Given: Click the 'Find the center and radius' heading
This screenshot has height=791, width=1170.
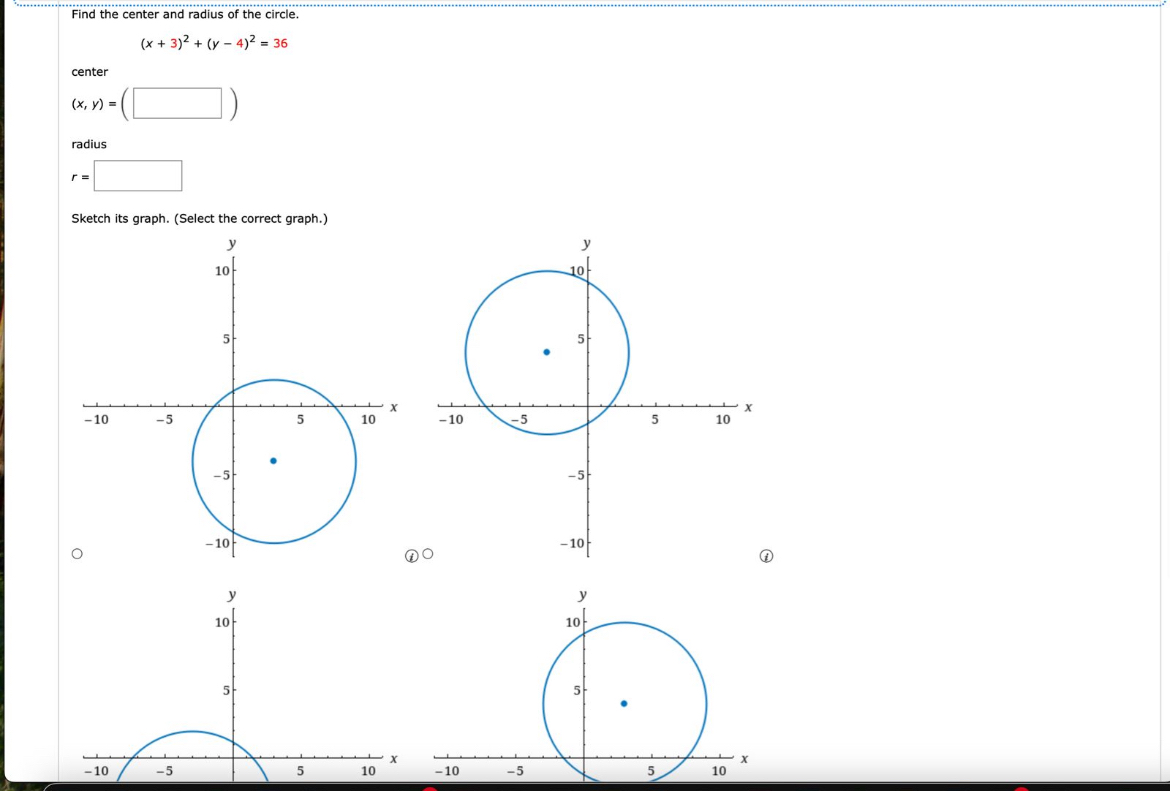Looking at the screenshot, I should click(184, 13).
